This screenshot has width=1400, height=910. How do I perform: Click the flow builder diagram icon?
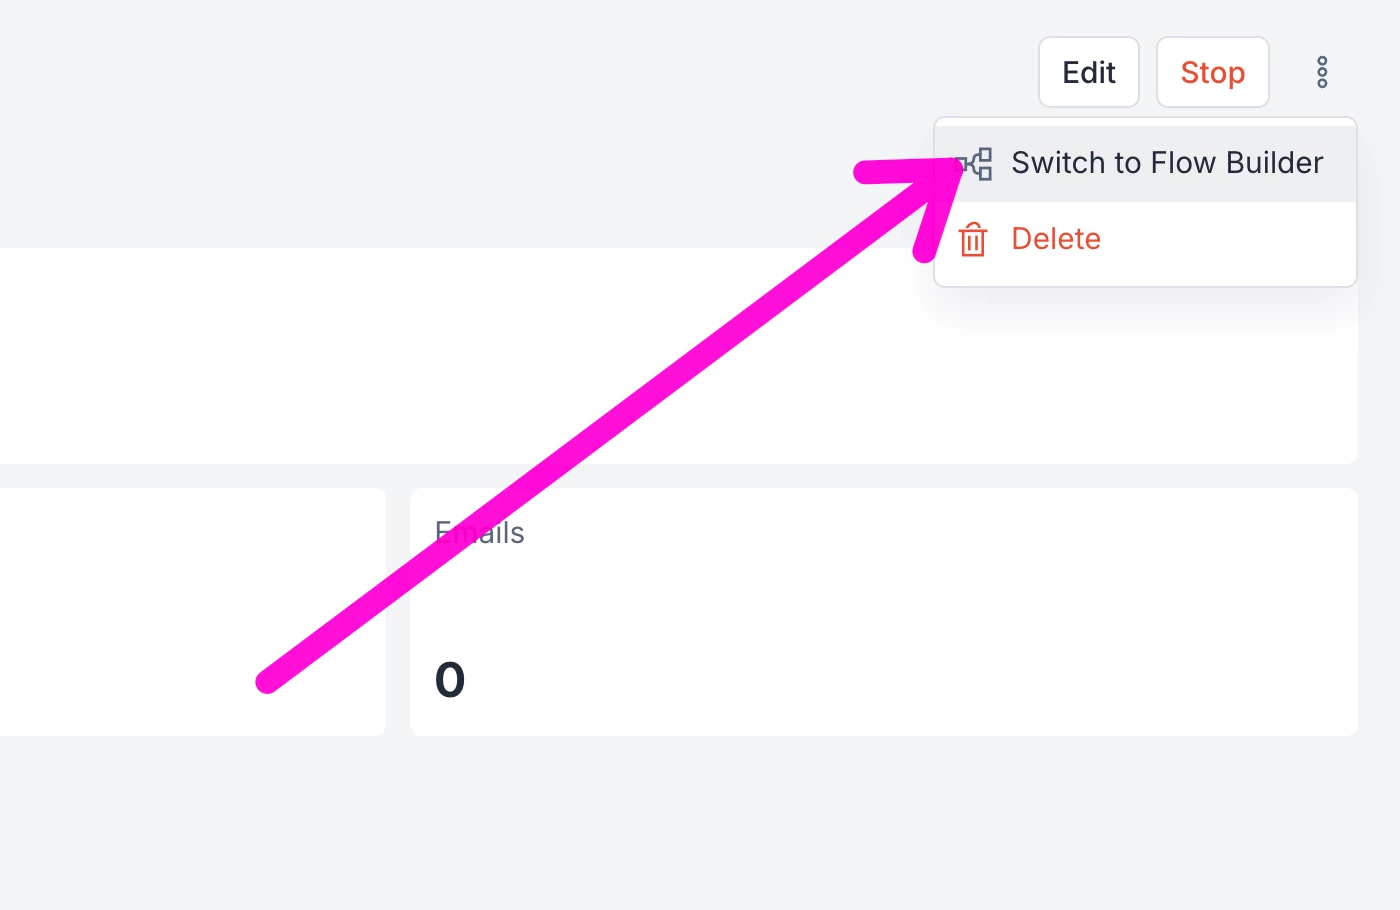coord(977,164)
